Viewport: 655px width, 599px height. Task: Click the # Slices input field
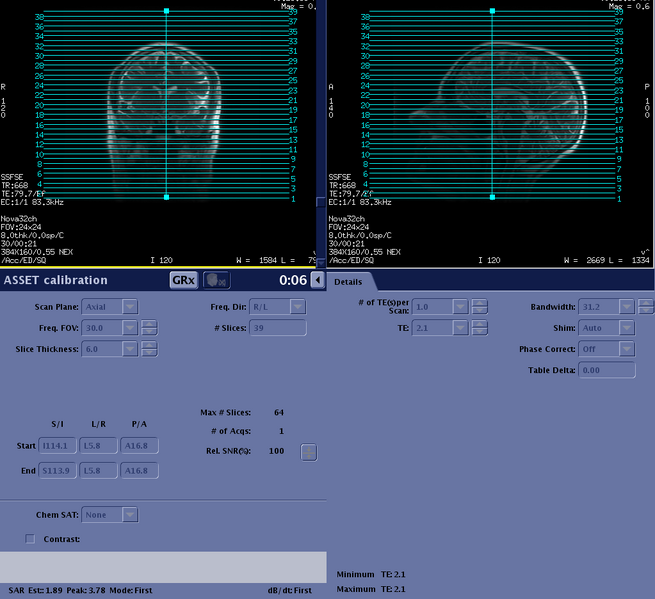[277, 328]
